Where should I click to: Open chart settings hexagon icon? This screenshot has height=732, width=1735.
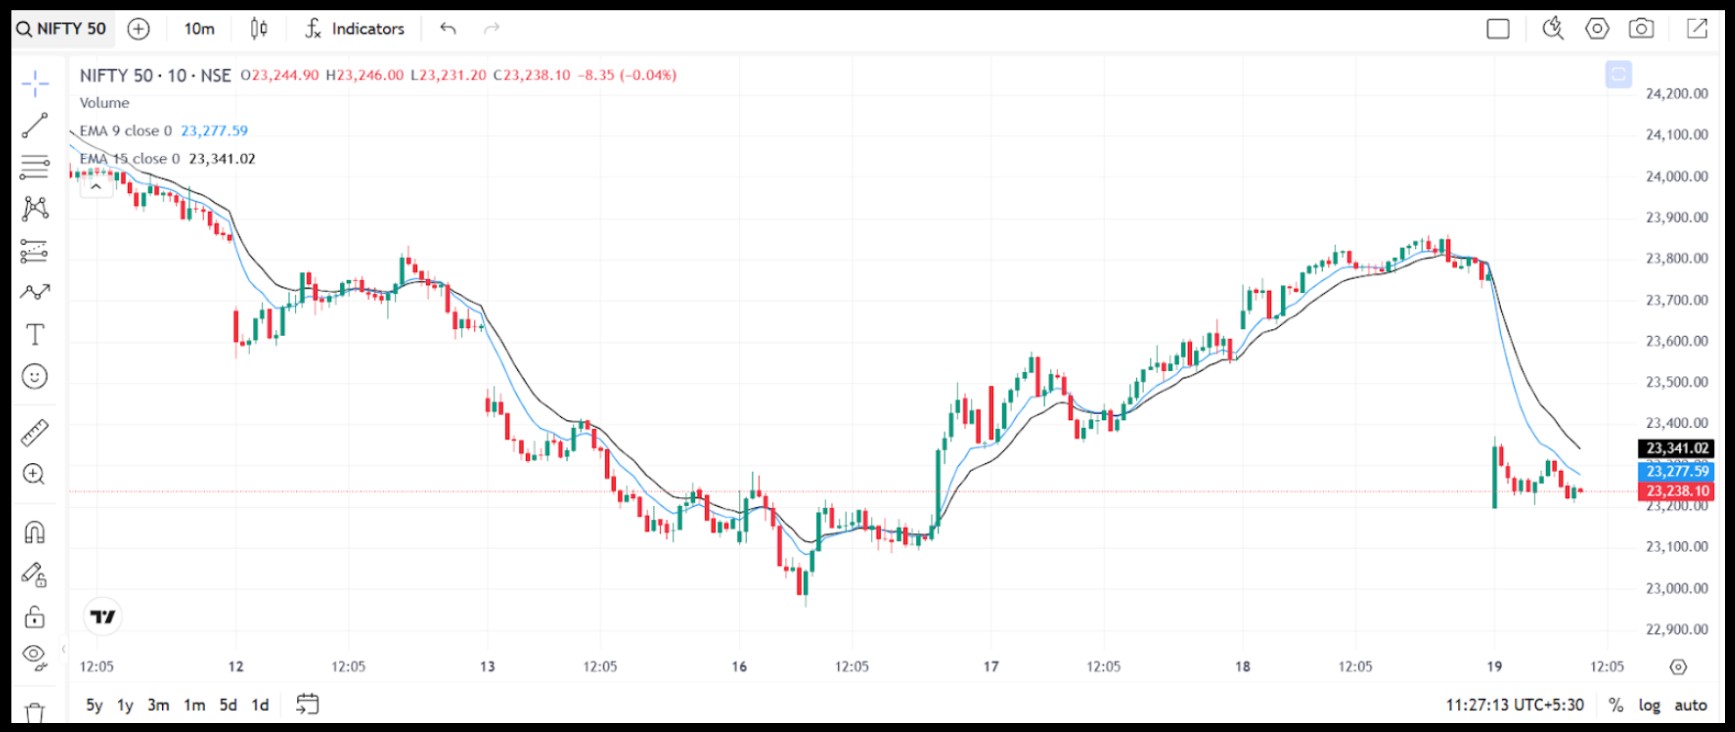pyautogui.click(x=1597, y=29)
